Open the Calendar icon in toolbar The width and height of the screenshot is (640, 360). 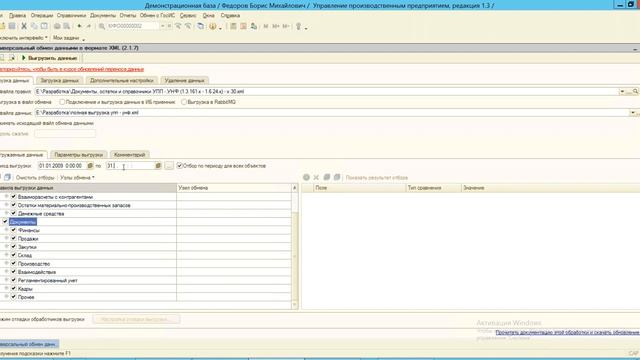243,26
